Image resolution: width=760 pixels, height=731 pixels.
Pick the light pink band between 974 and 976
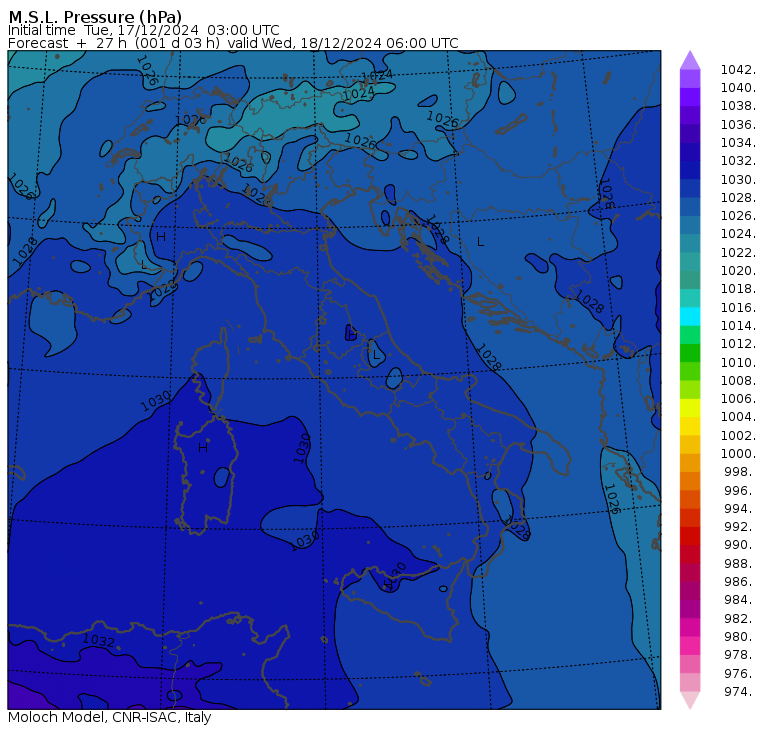click(690, 682)
